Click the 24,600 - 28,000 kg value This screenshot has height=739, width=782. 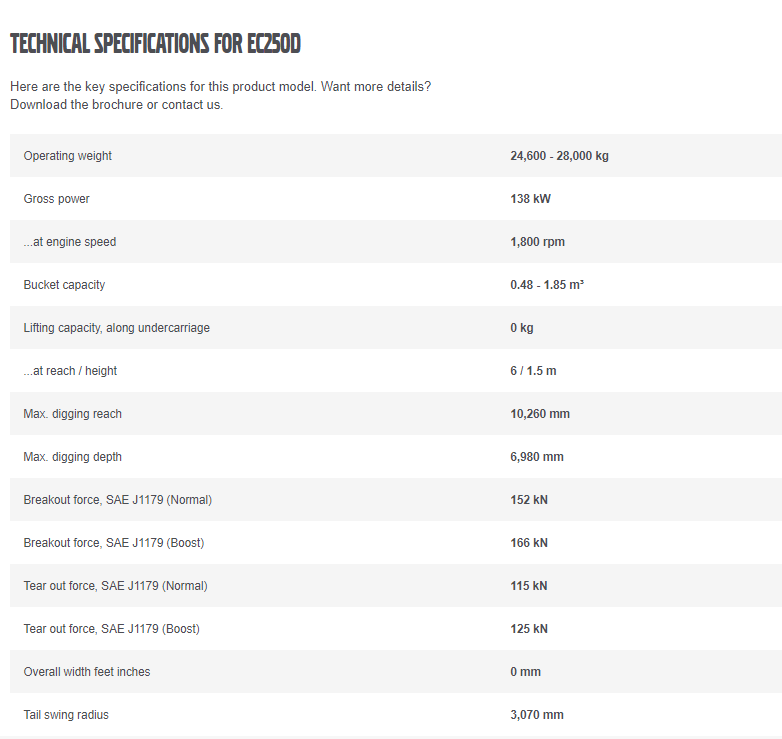click(559, 156)
